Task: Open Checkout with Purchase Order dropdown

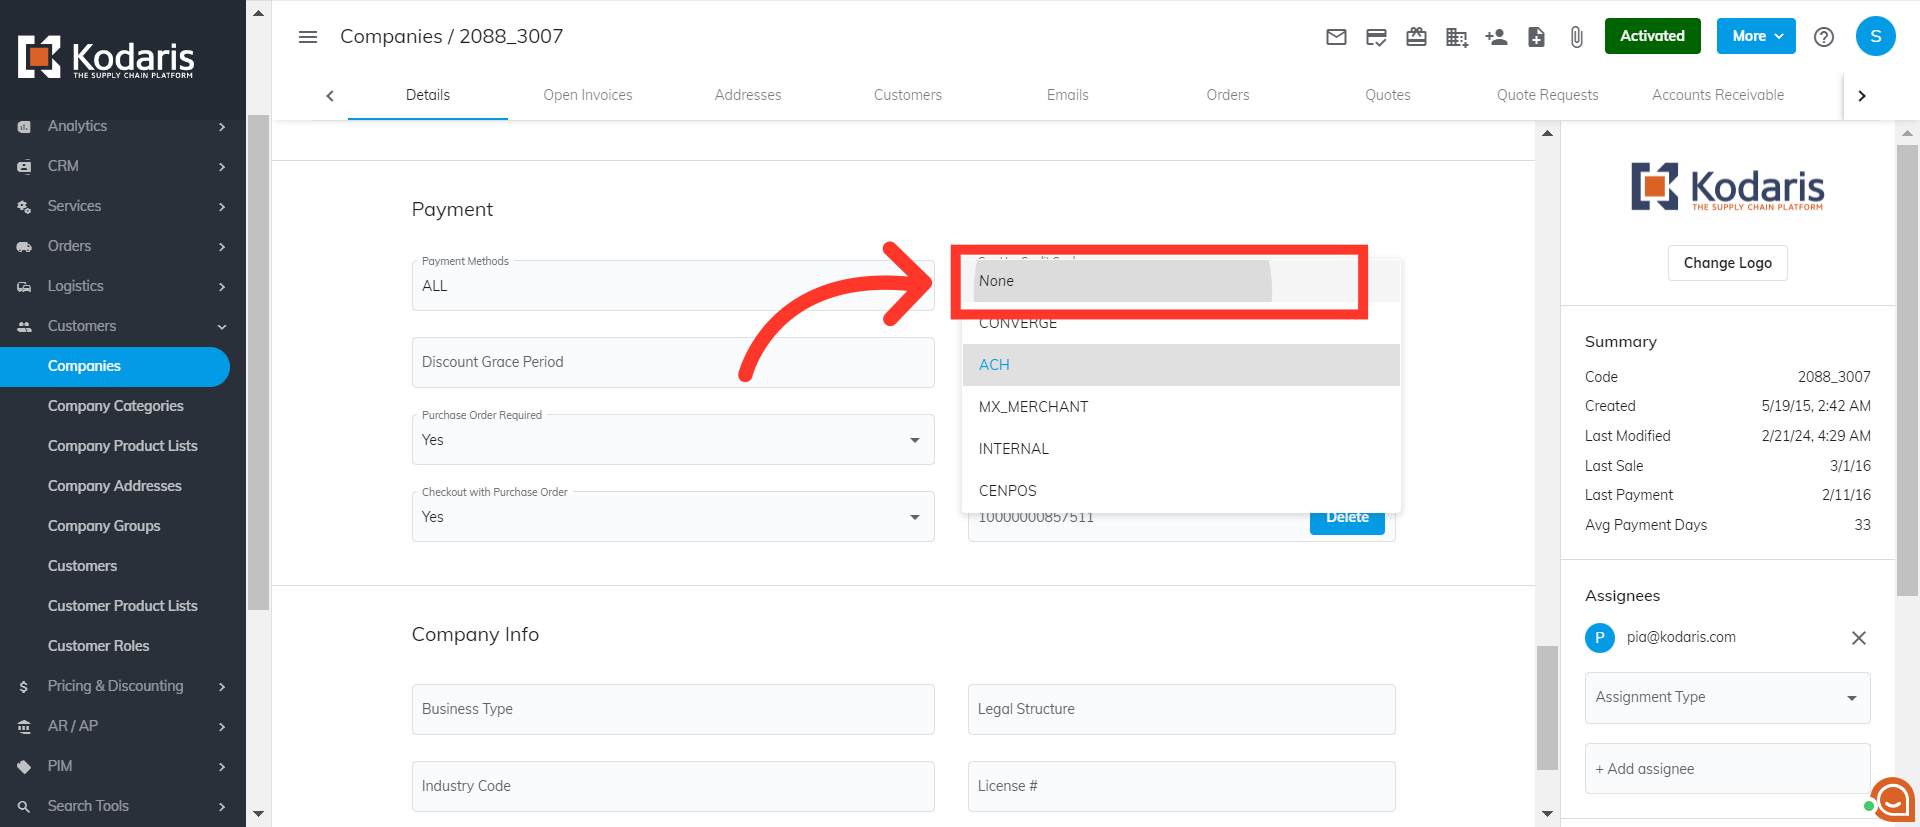Action: click(x=673, y=517)
